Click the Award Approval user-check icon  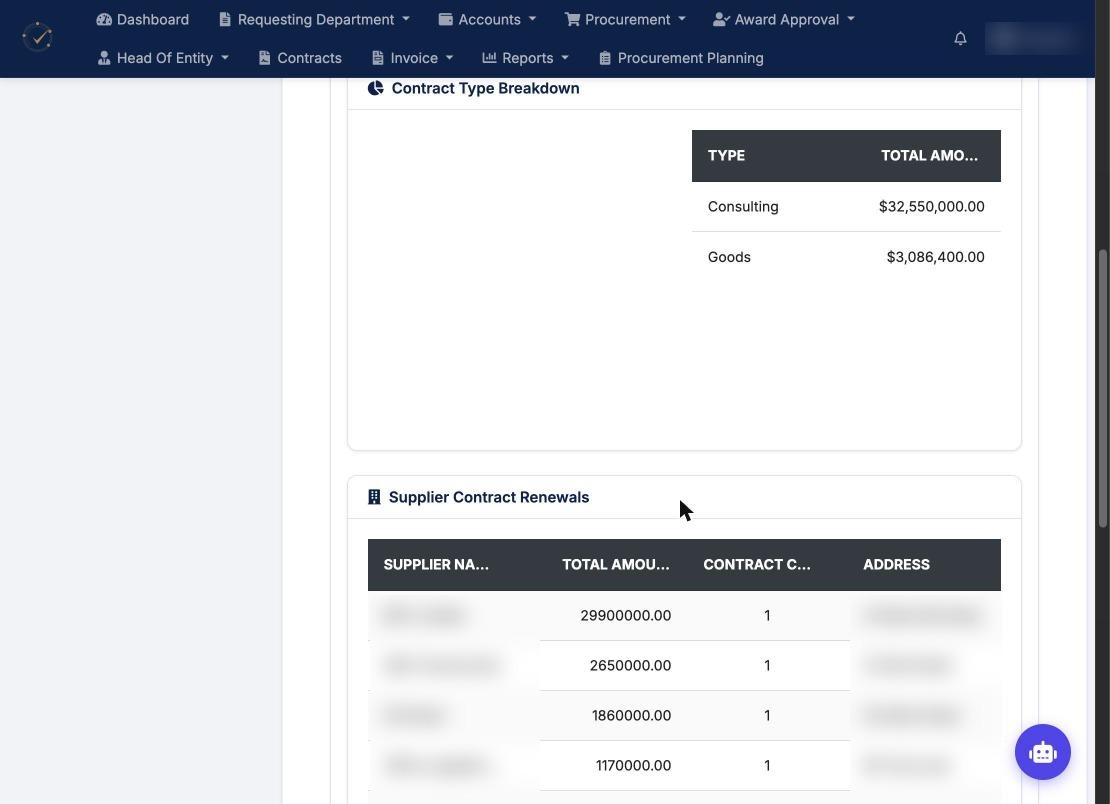pos(721,20)
